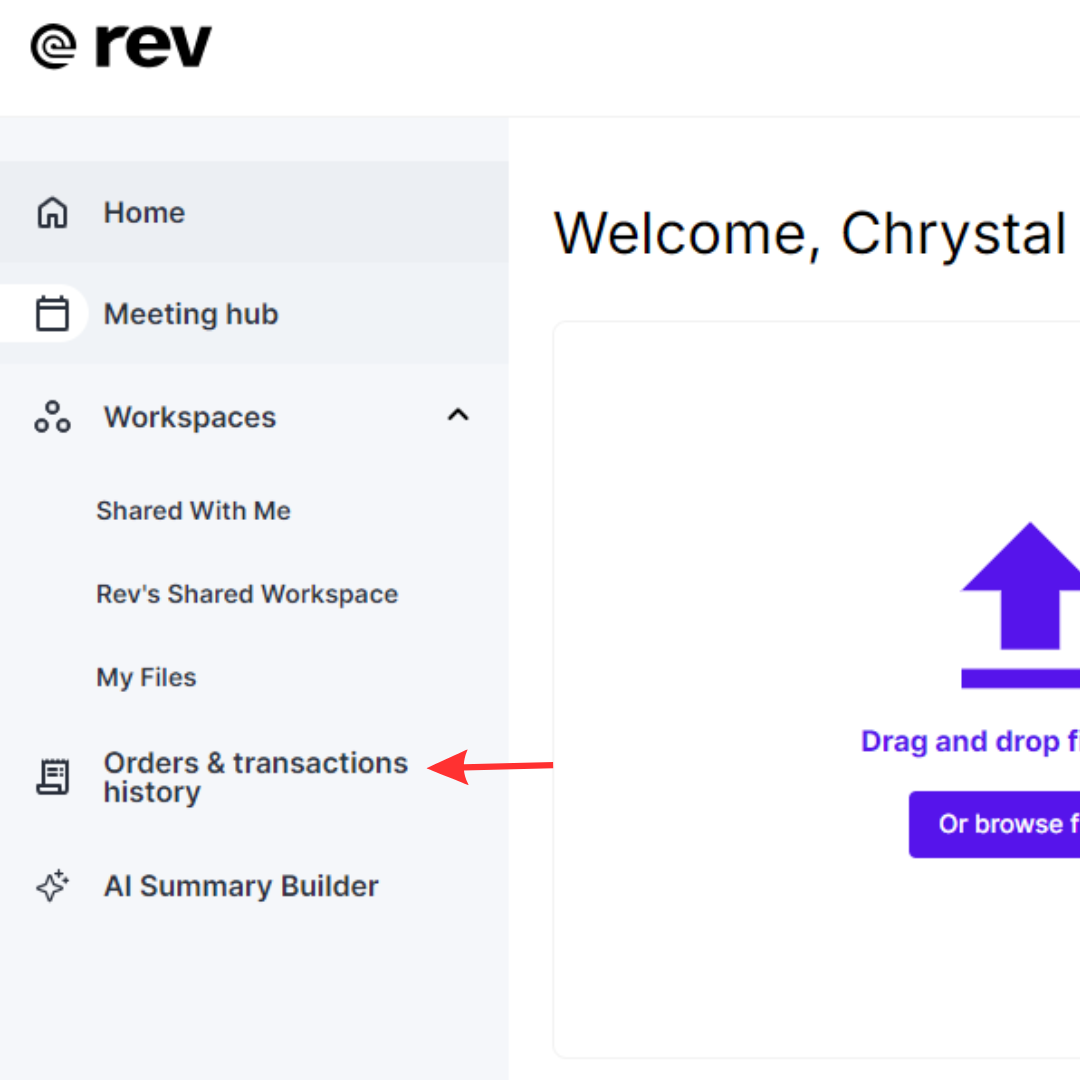Collapse the Workspaces section chevron
The width and height of the screenshot is (1080, 1080).
coord(458,415)
